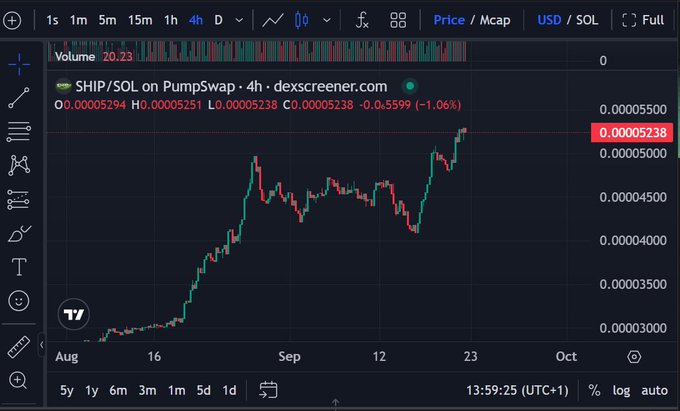This screenshot has width=680, height=411.
Task: Set range to 5y
Action: point(67,391)
